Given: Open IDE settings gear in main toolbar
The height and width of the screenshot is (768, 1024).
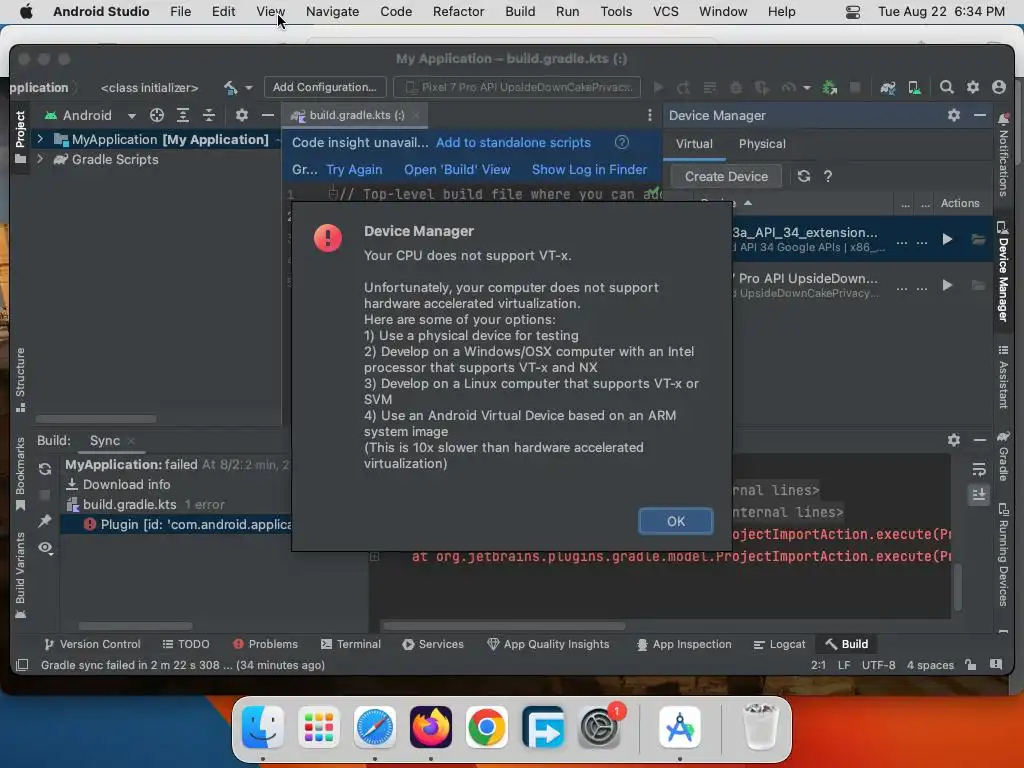Looking at the screenshot, I should coord(972,87).
